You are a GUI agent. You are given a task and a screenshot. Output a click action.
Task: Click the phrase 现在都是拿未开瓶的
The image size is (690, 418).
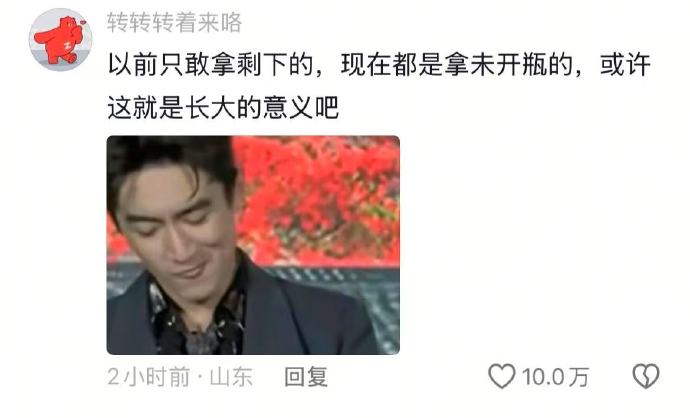[457, 65]
